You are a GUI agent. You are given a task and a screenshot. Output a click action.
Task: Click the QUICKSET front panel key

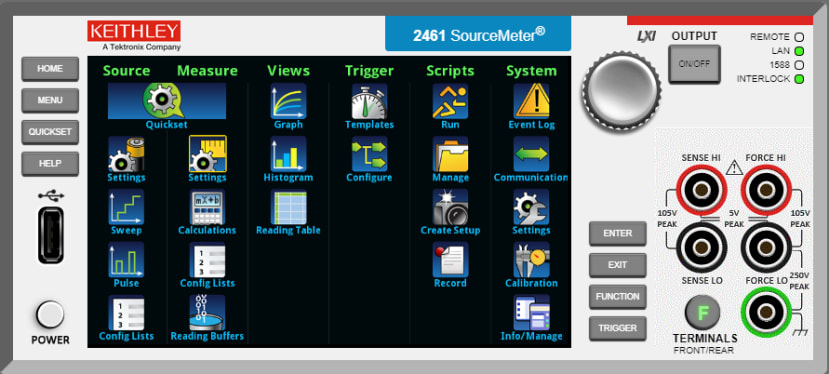point(50,132)
